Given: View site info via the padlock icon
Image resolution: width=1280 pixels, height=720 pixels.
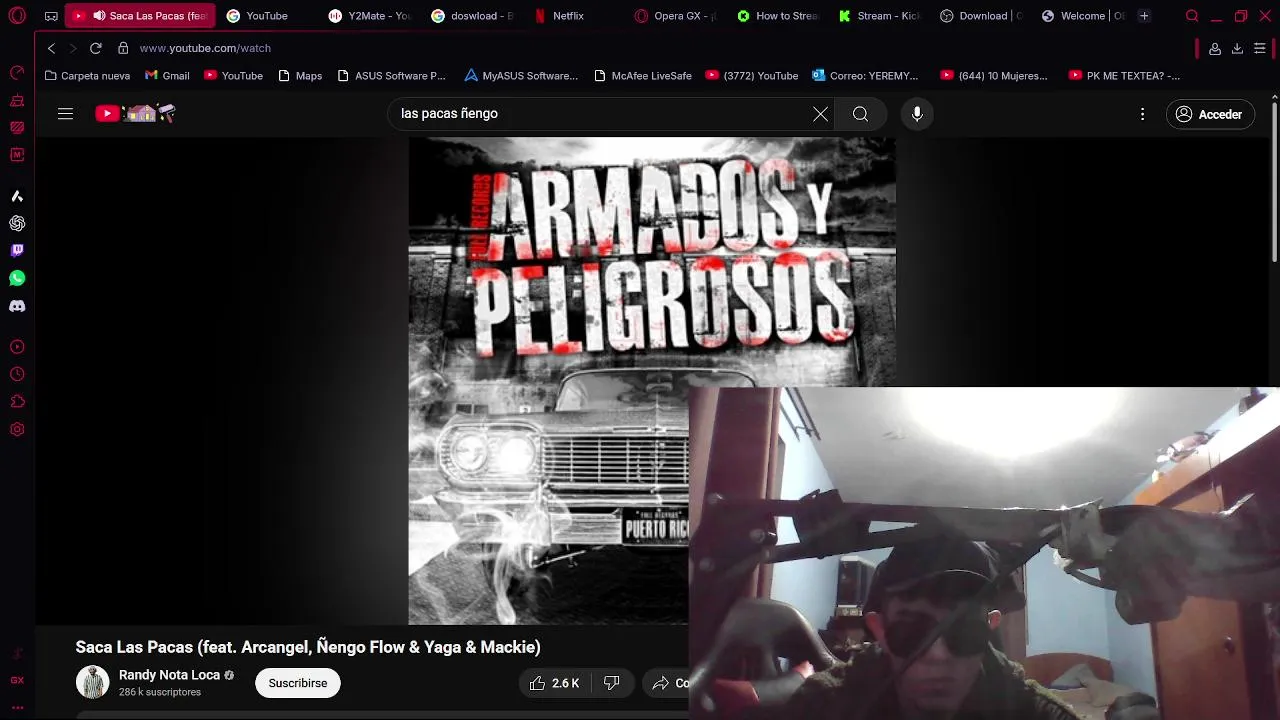Looking at the screenshot, I should point(123,48).
